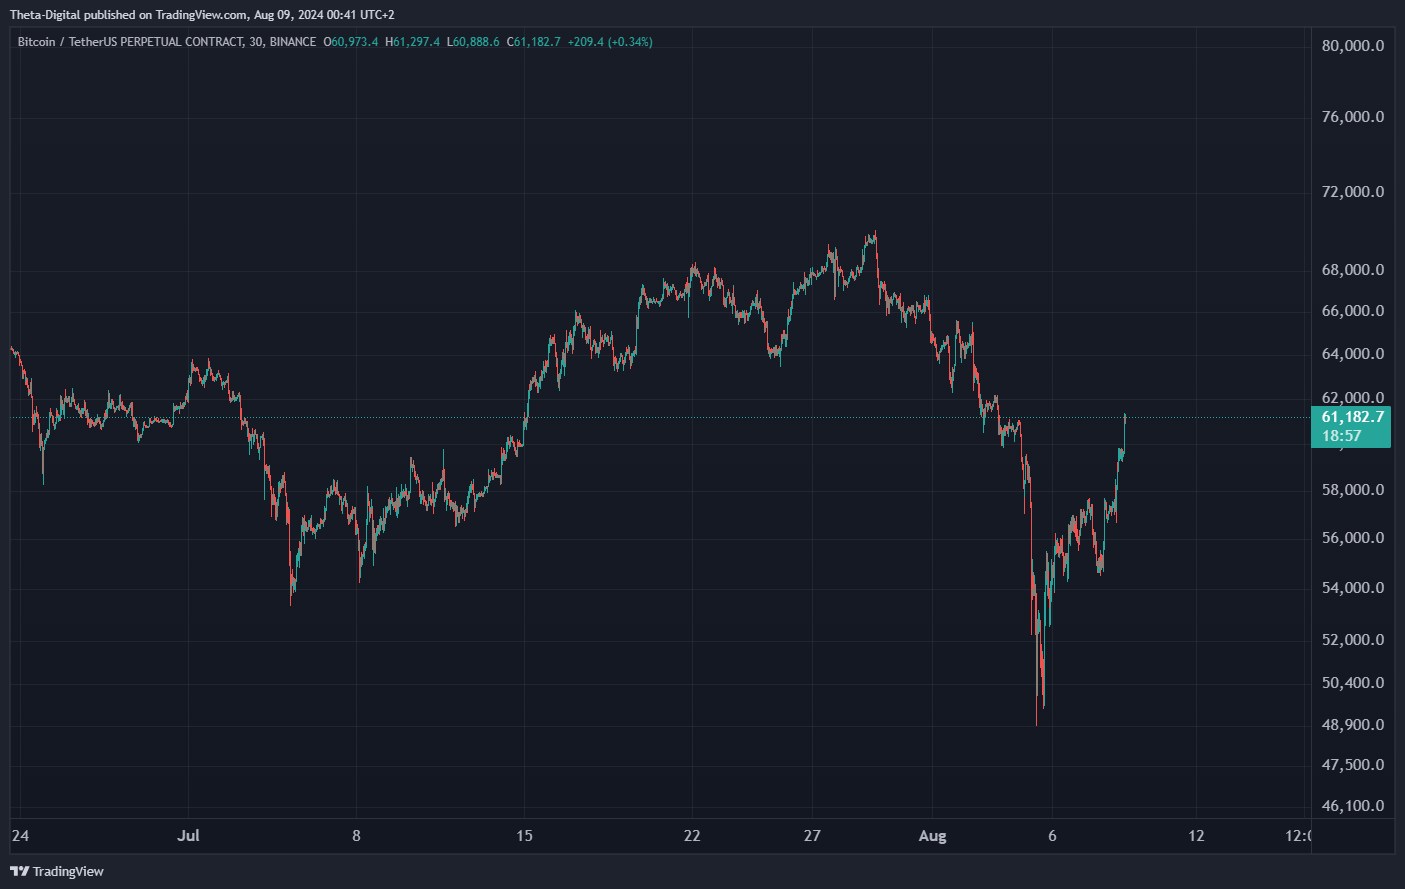Click the TradingView logo at bottom left

pos(57,871)
